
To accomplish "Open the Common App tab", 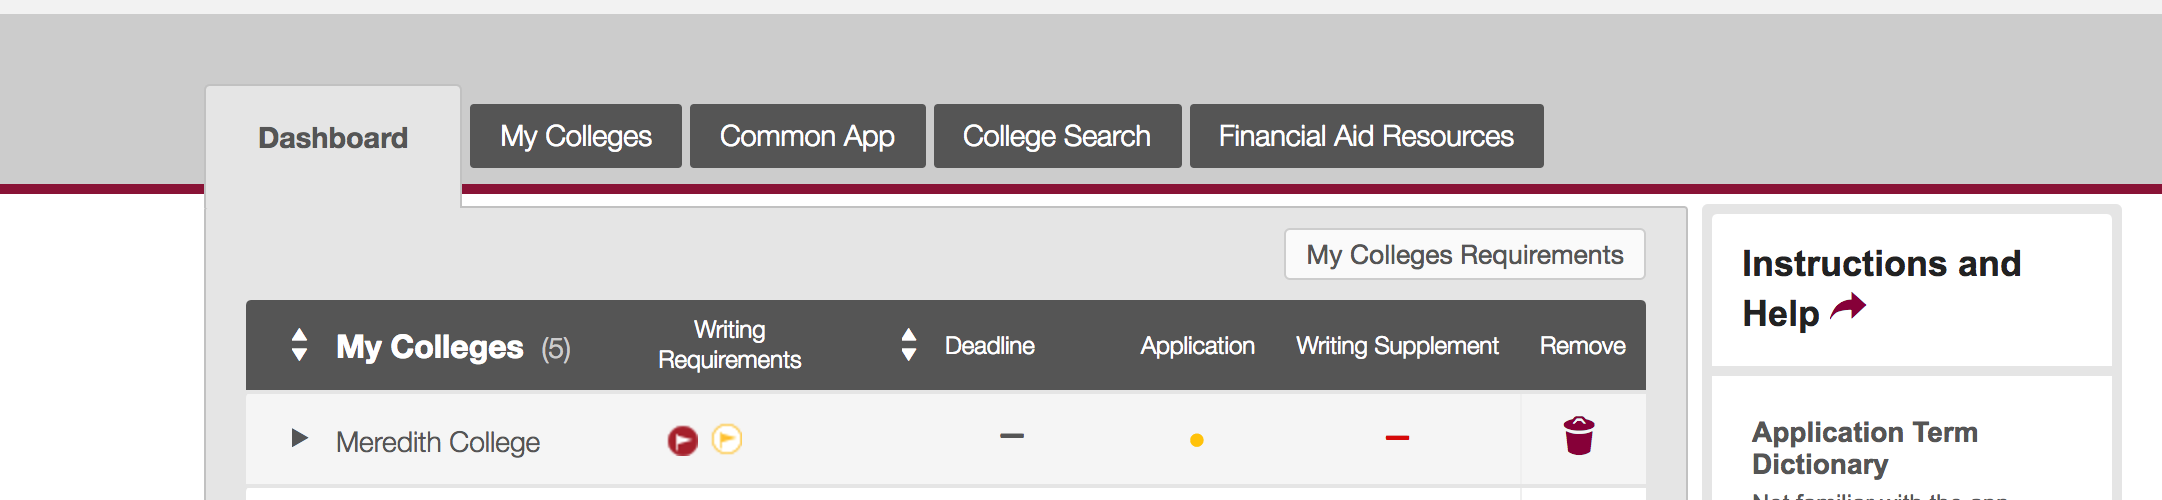I will 807,136.
